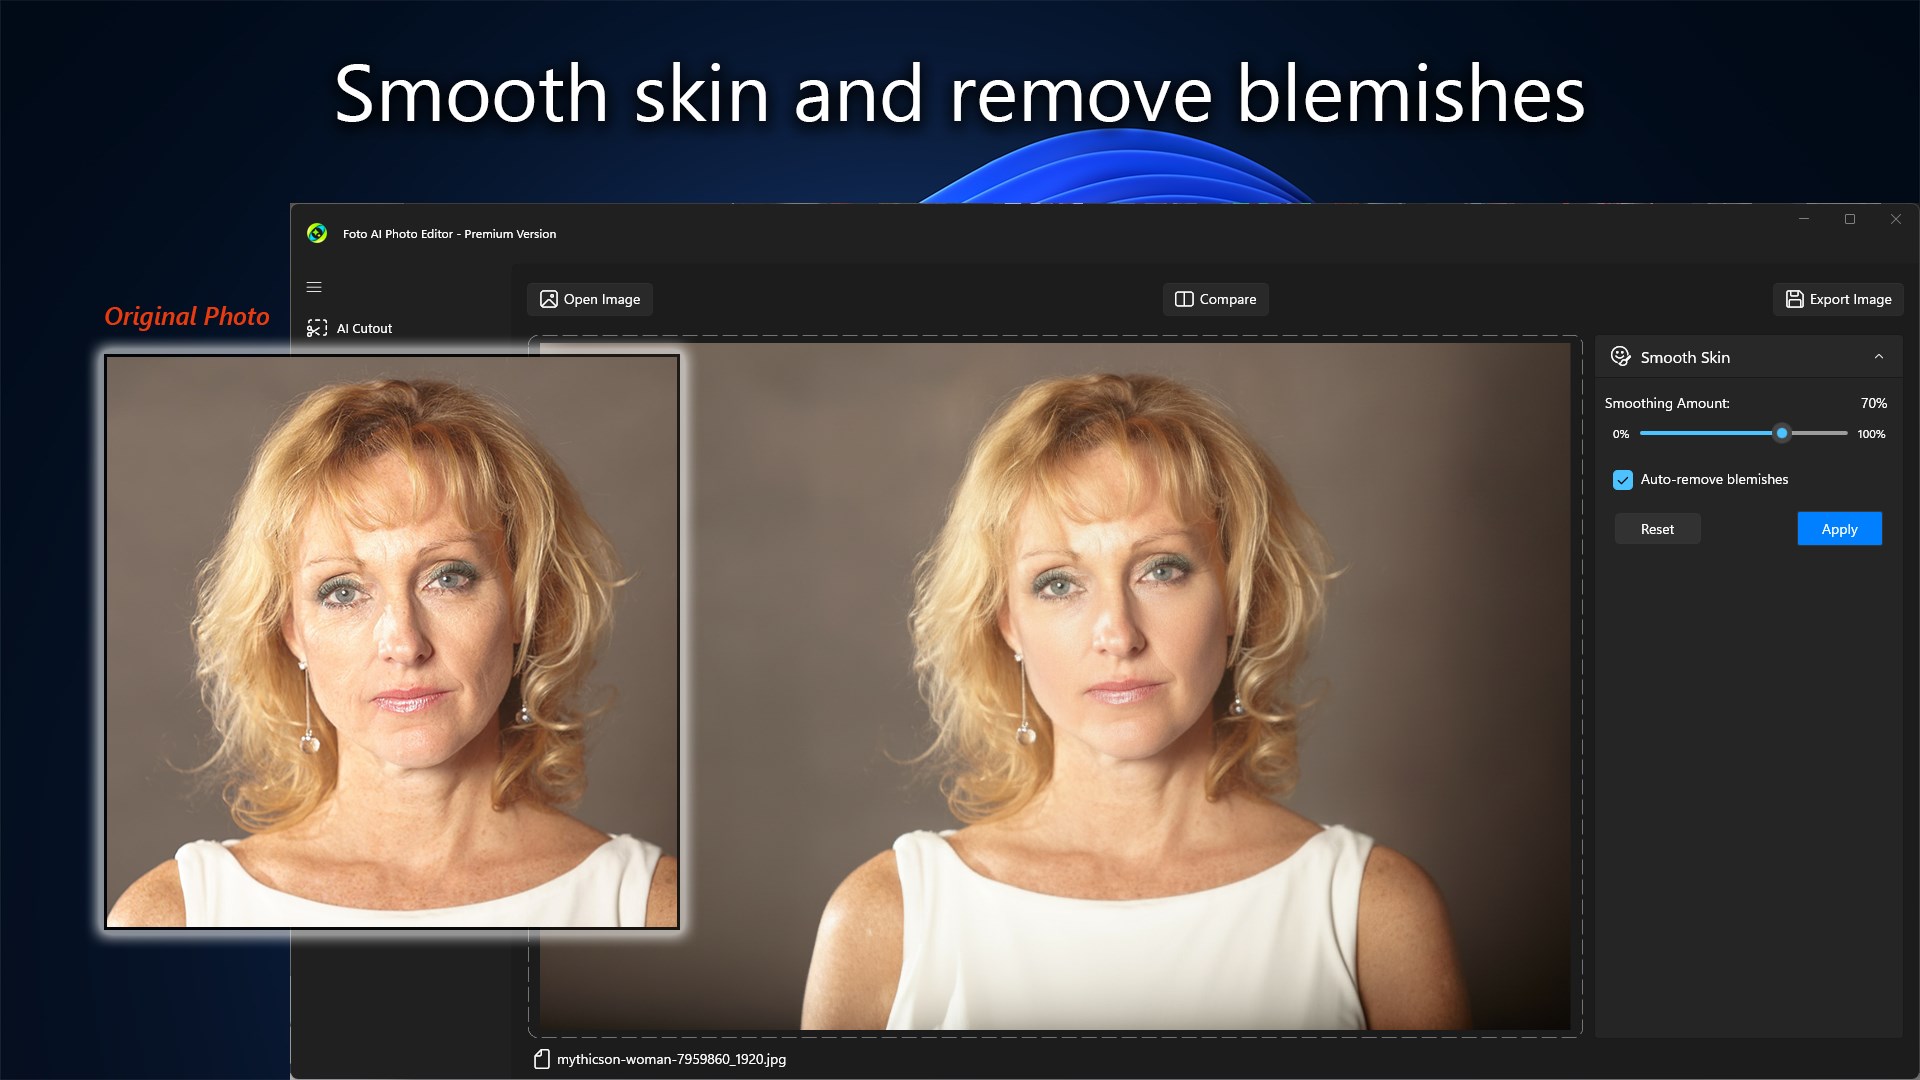Screen dimensions: 1920x1080
Task: Click the Foto AI Photo Editor logo
Action: (x=317, y=233)
